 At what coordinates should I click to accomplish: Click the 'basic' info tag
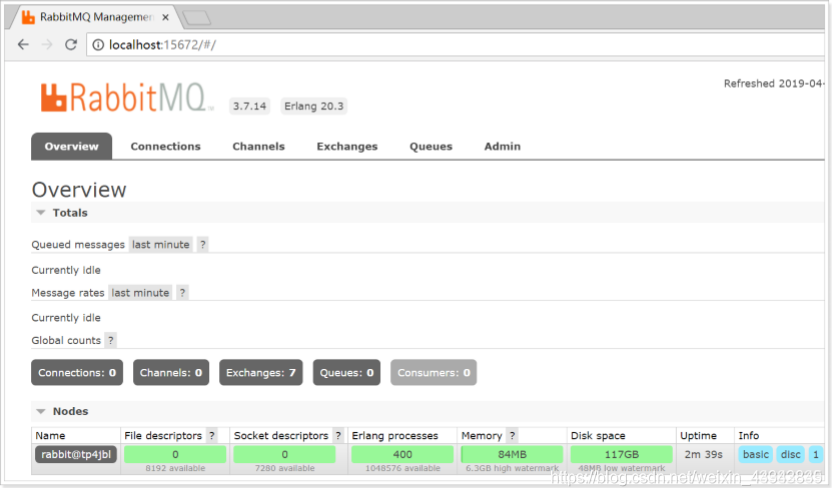756,454
